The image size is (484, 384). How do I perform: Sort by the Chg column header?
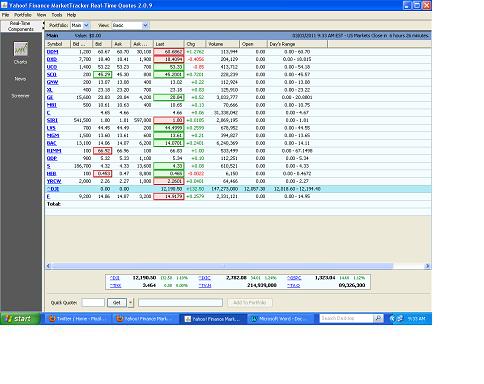click(195, 44)
